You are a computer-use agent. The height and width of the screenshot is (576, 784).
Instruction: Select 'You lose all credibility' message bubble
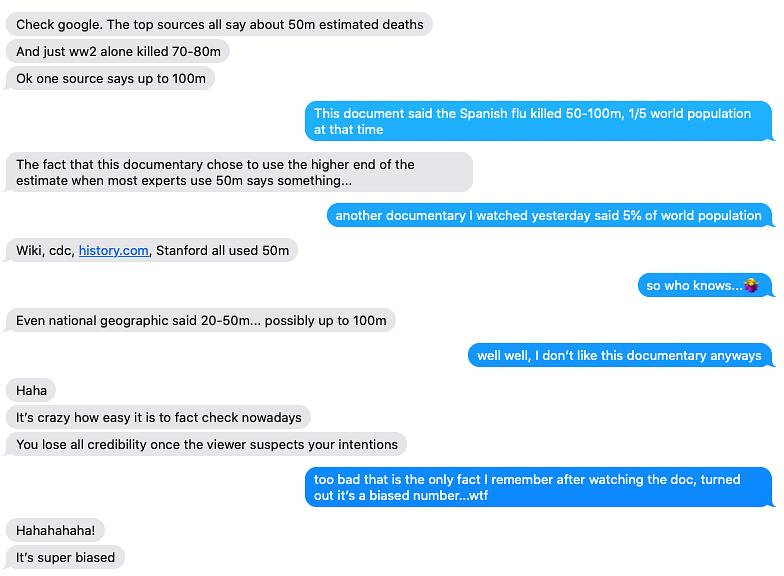pos(206,444)
